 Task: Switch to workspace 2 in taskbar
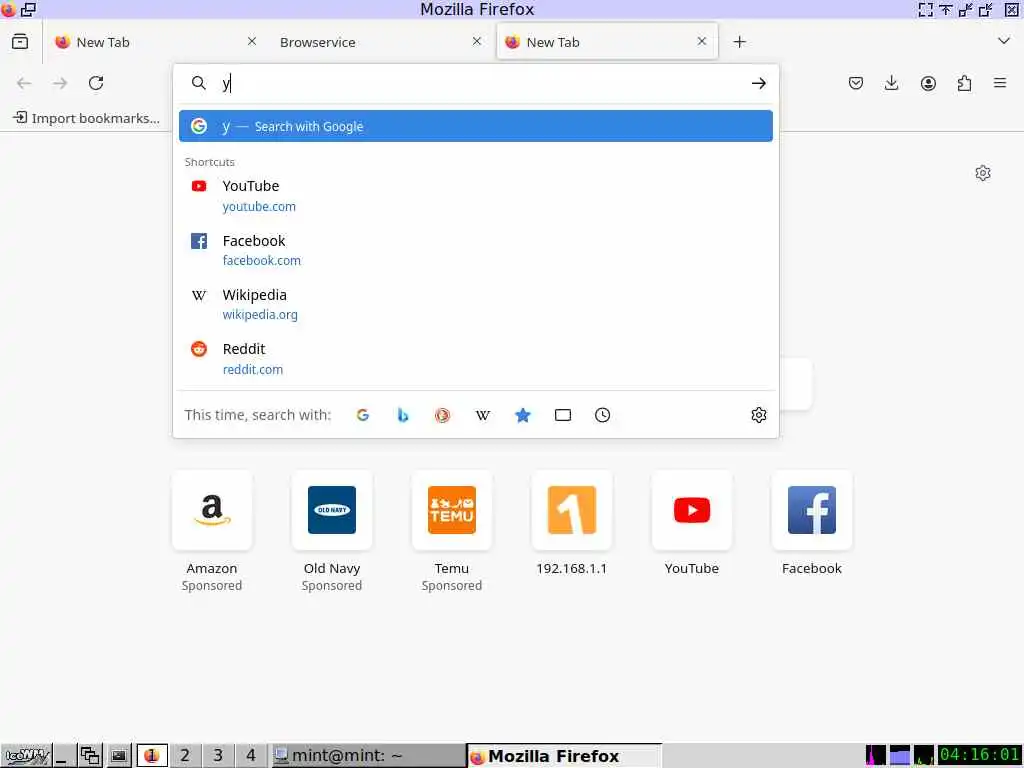185,756
